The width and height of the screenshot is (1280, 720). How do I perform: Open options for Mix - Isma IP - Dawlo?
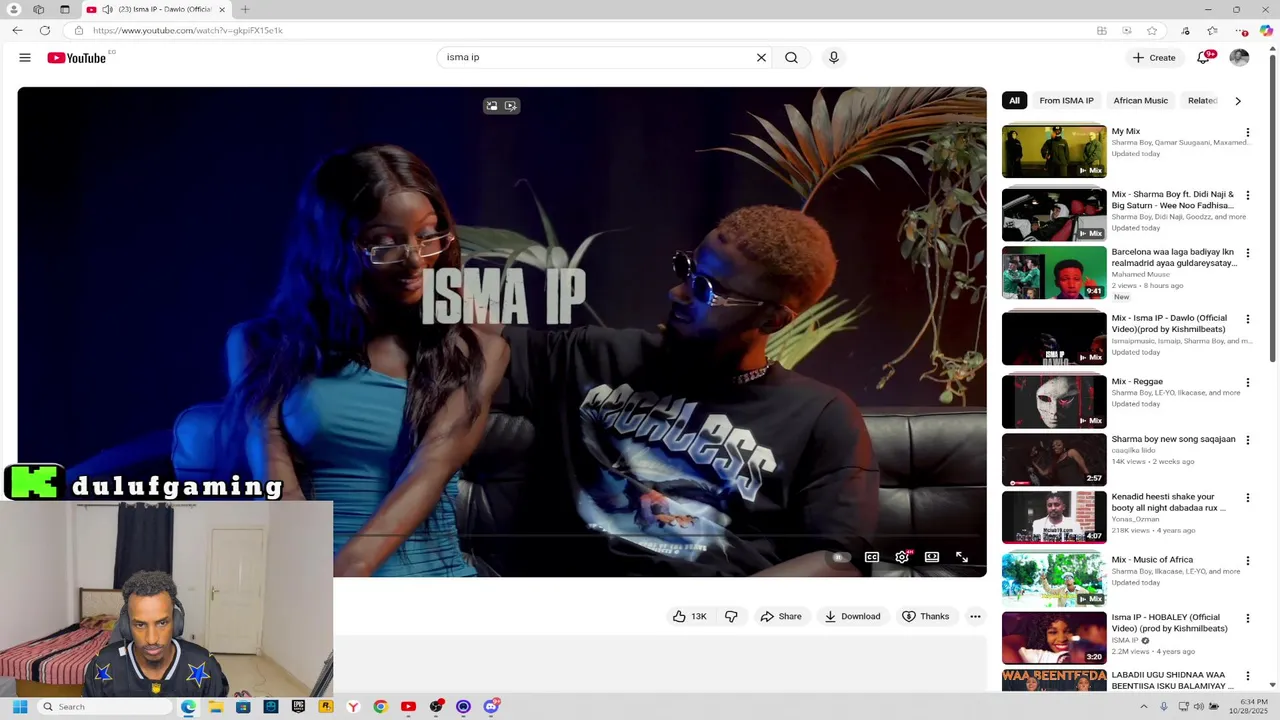pos(1247,319)
